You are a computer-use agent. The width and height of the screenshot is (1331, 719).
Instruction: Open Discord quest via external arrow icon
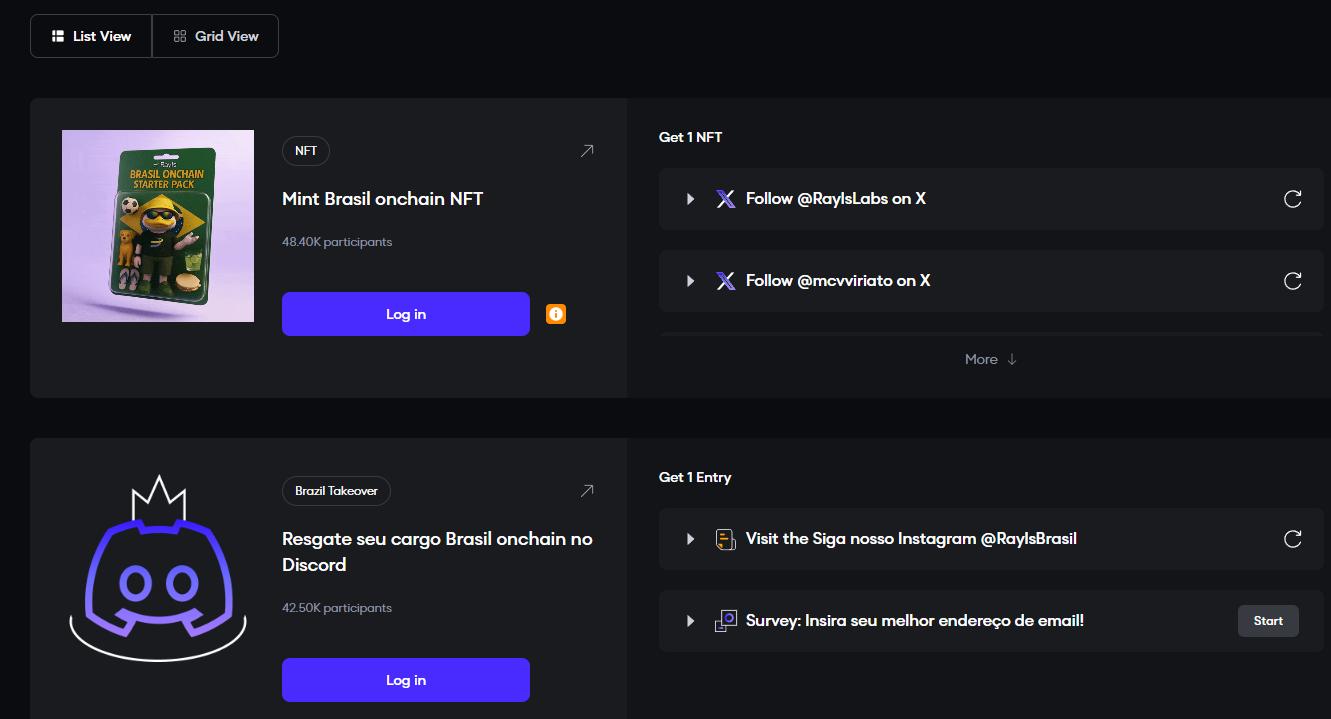click(x=587, y=491)
